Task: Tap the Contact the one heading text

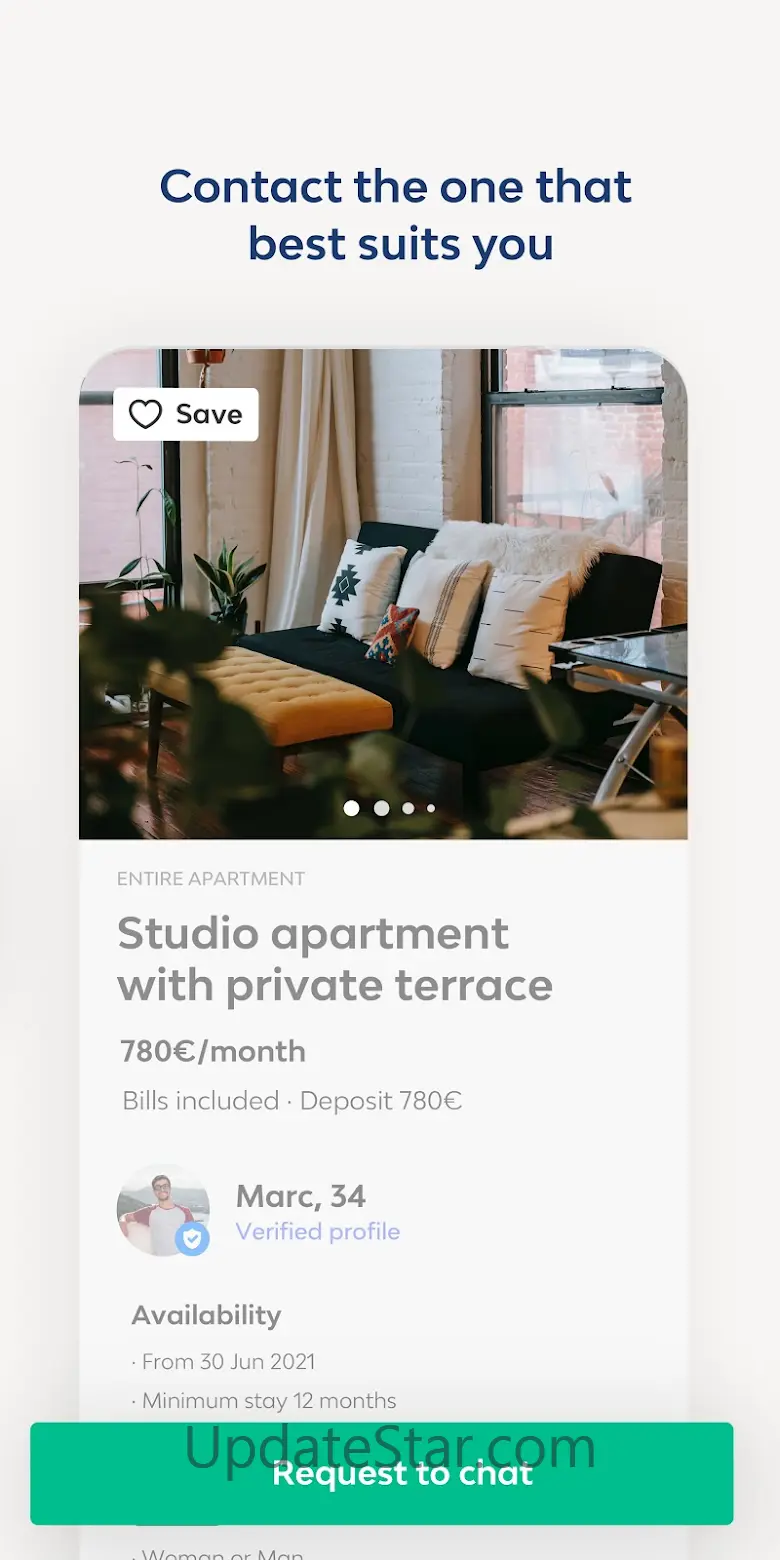Action: pyautogui.click(x=396, y=215)
